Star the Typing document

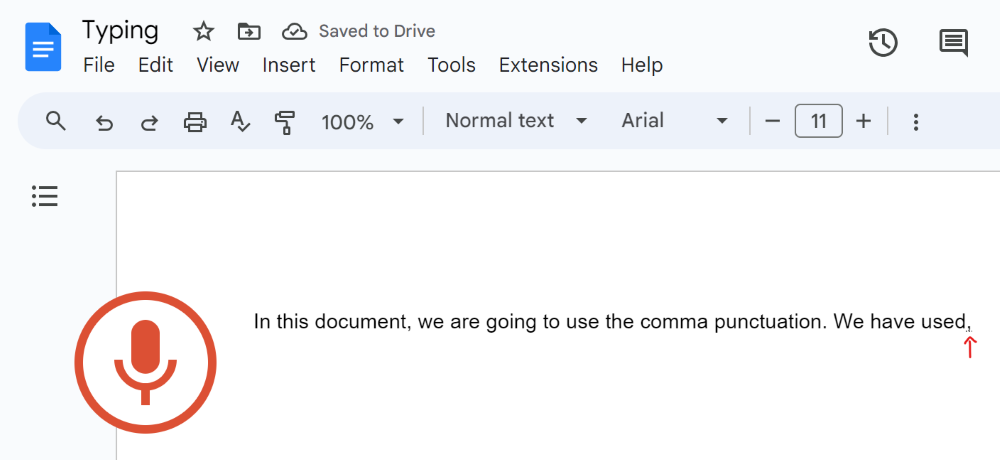coord(204,32)
